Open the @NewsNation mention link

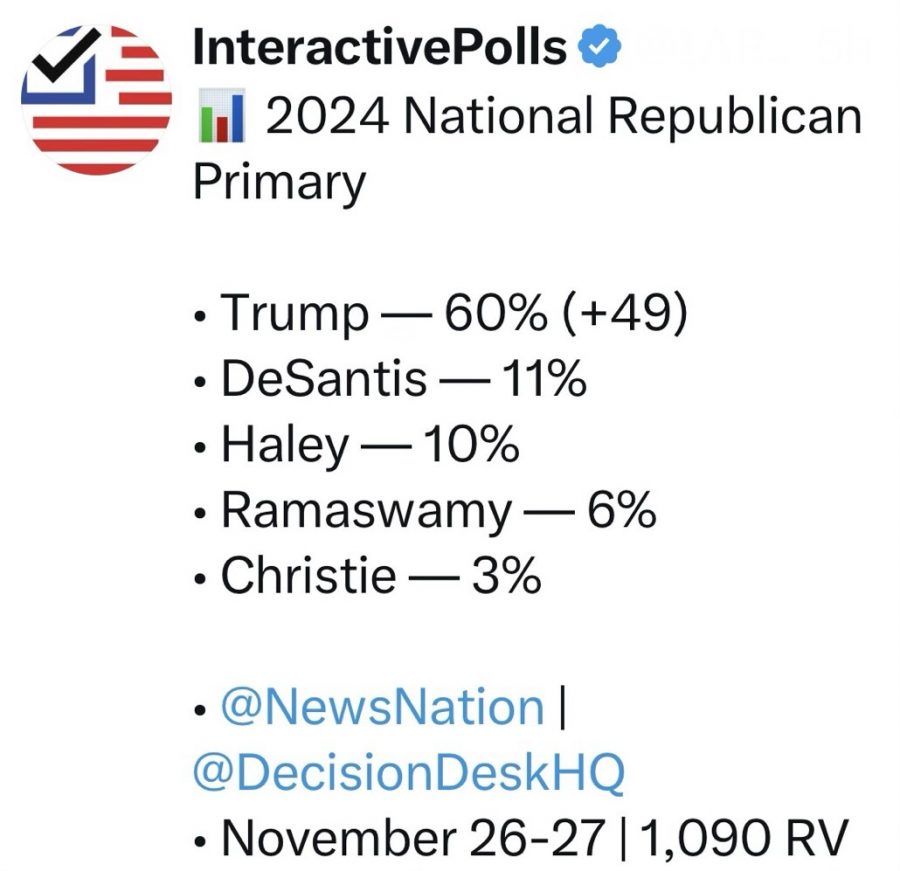pyautogui.click(x=382, y=708)
